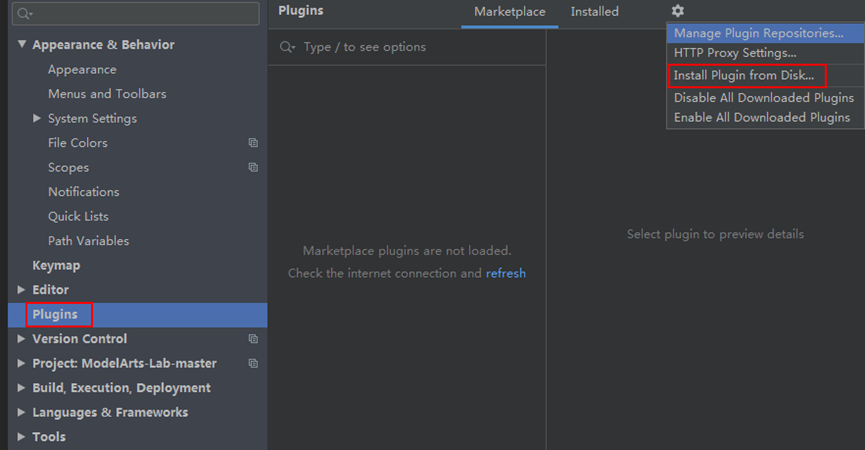Focus the plugin search field
This screenshot has width=865, height=450.
click(420, 47)
